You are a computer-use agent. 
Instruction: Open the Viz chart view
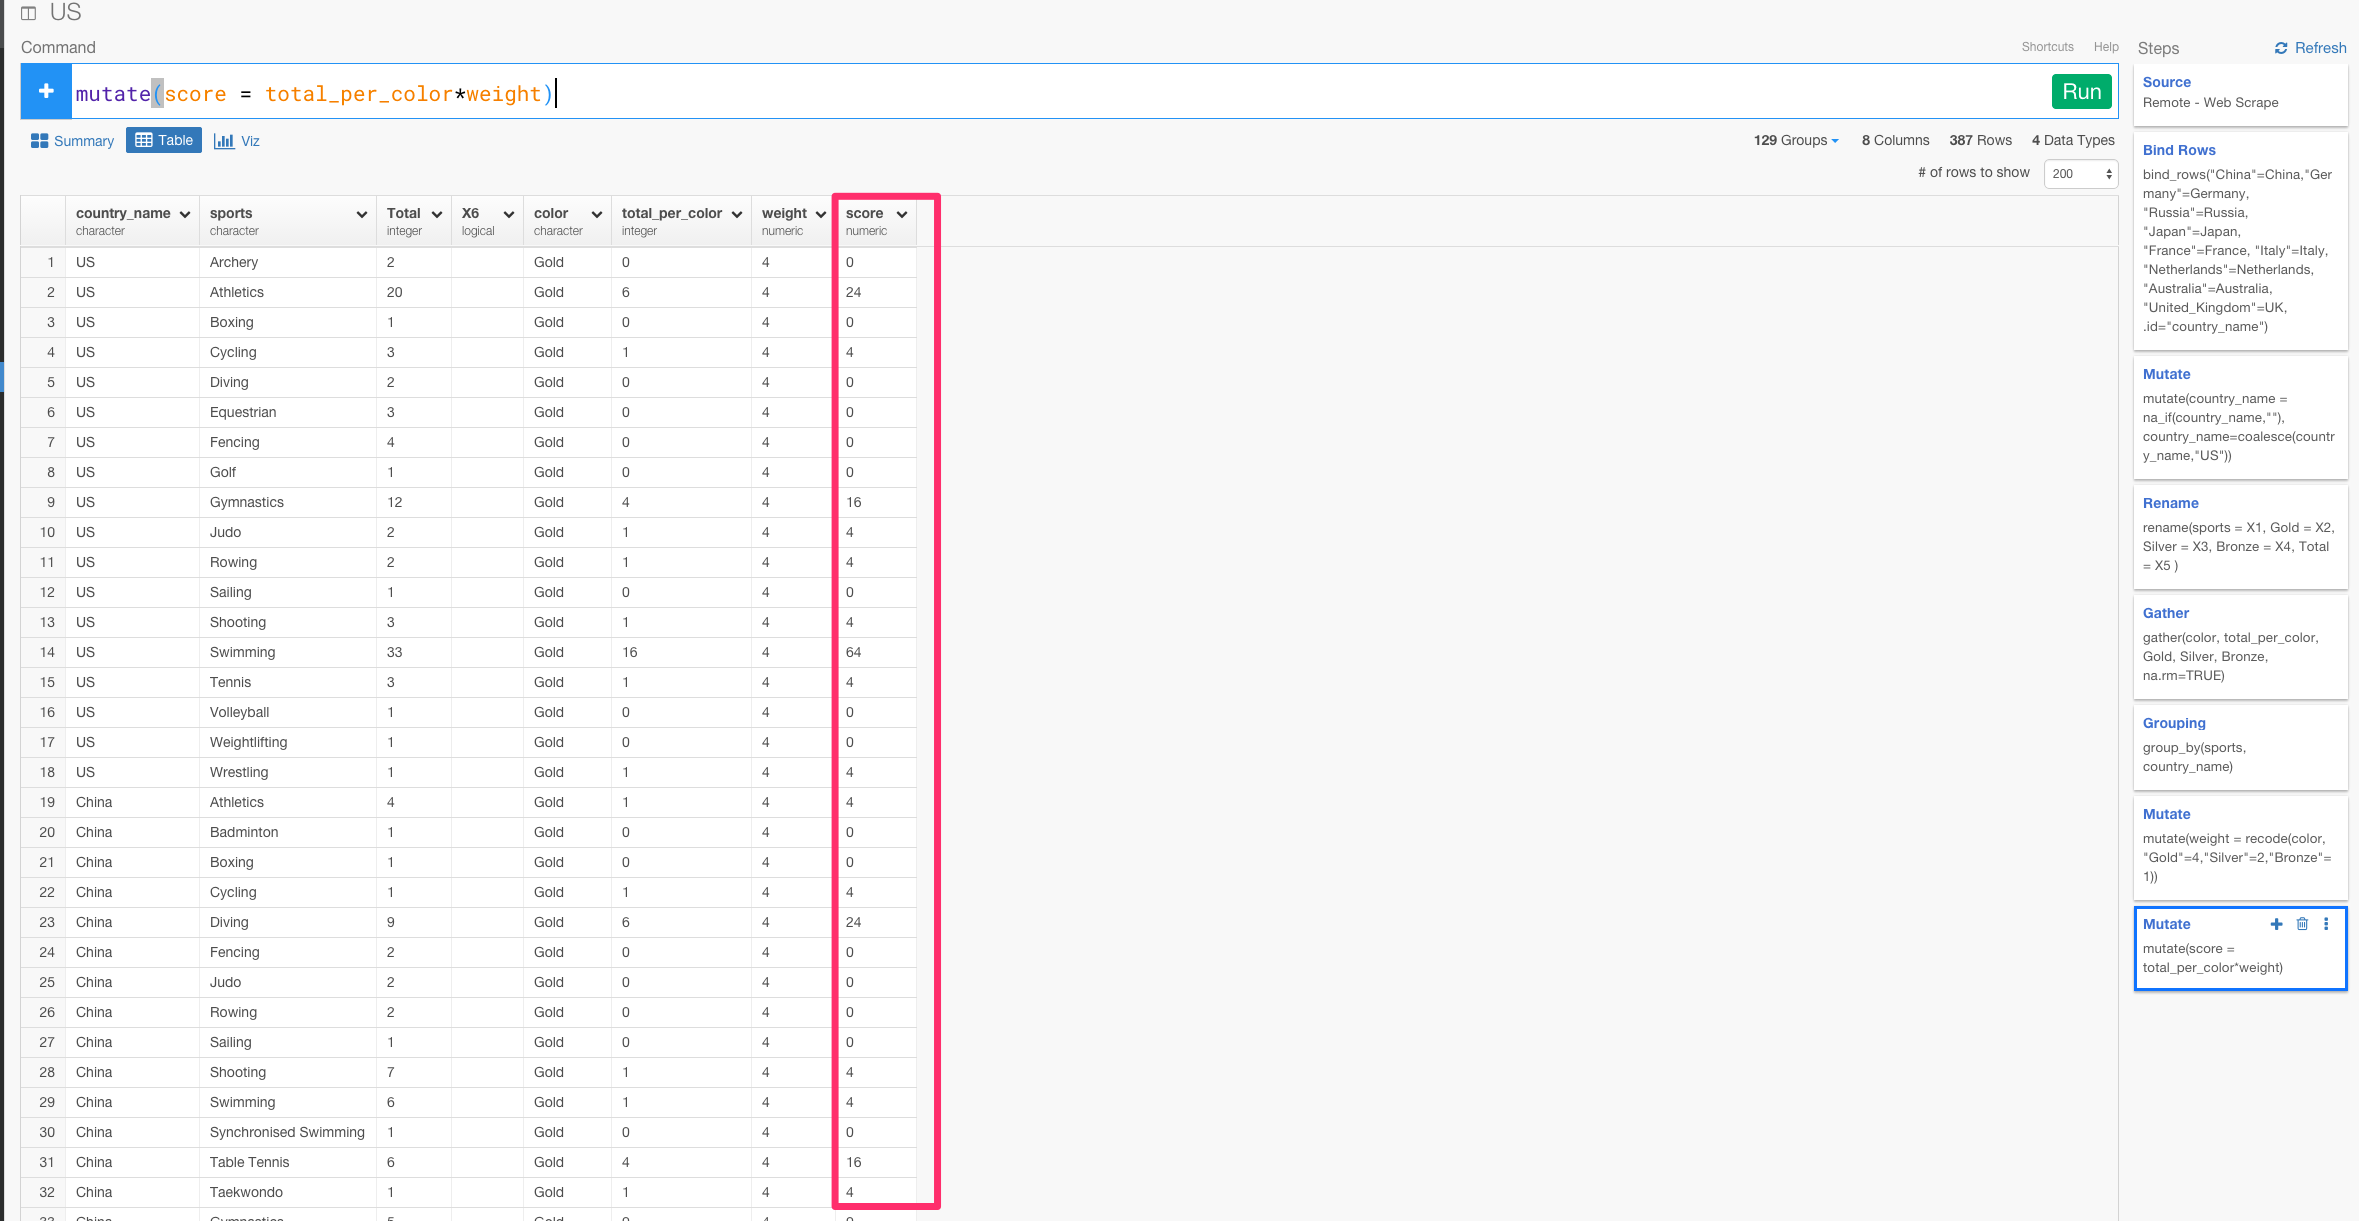[x=237, y=141]
